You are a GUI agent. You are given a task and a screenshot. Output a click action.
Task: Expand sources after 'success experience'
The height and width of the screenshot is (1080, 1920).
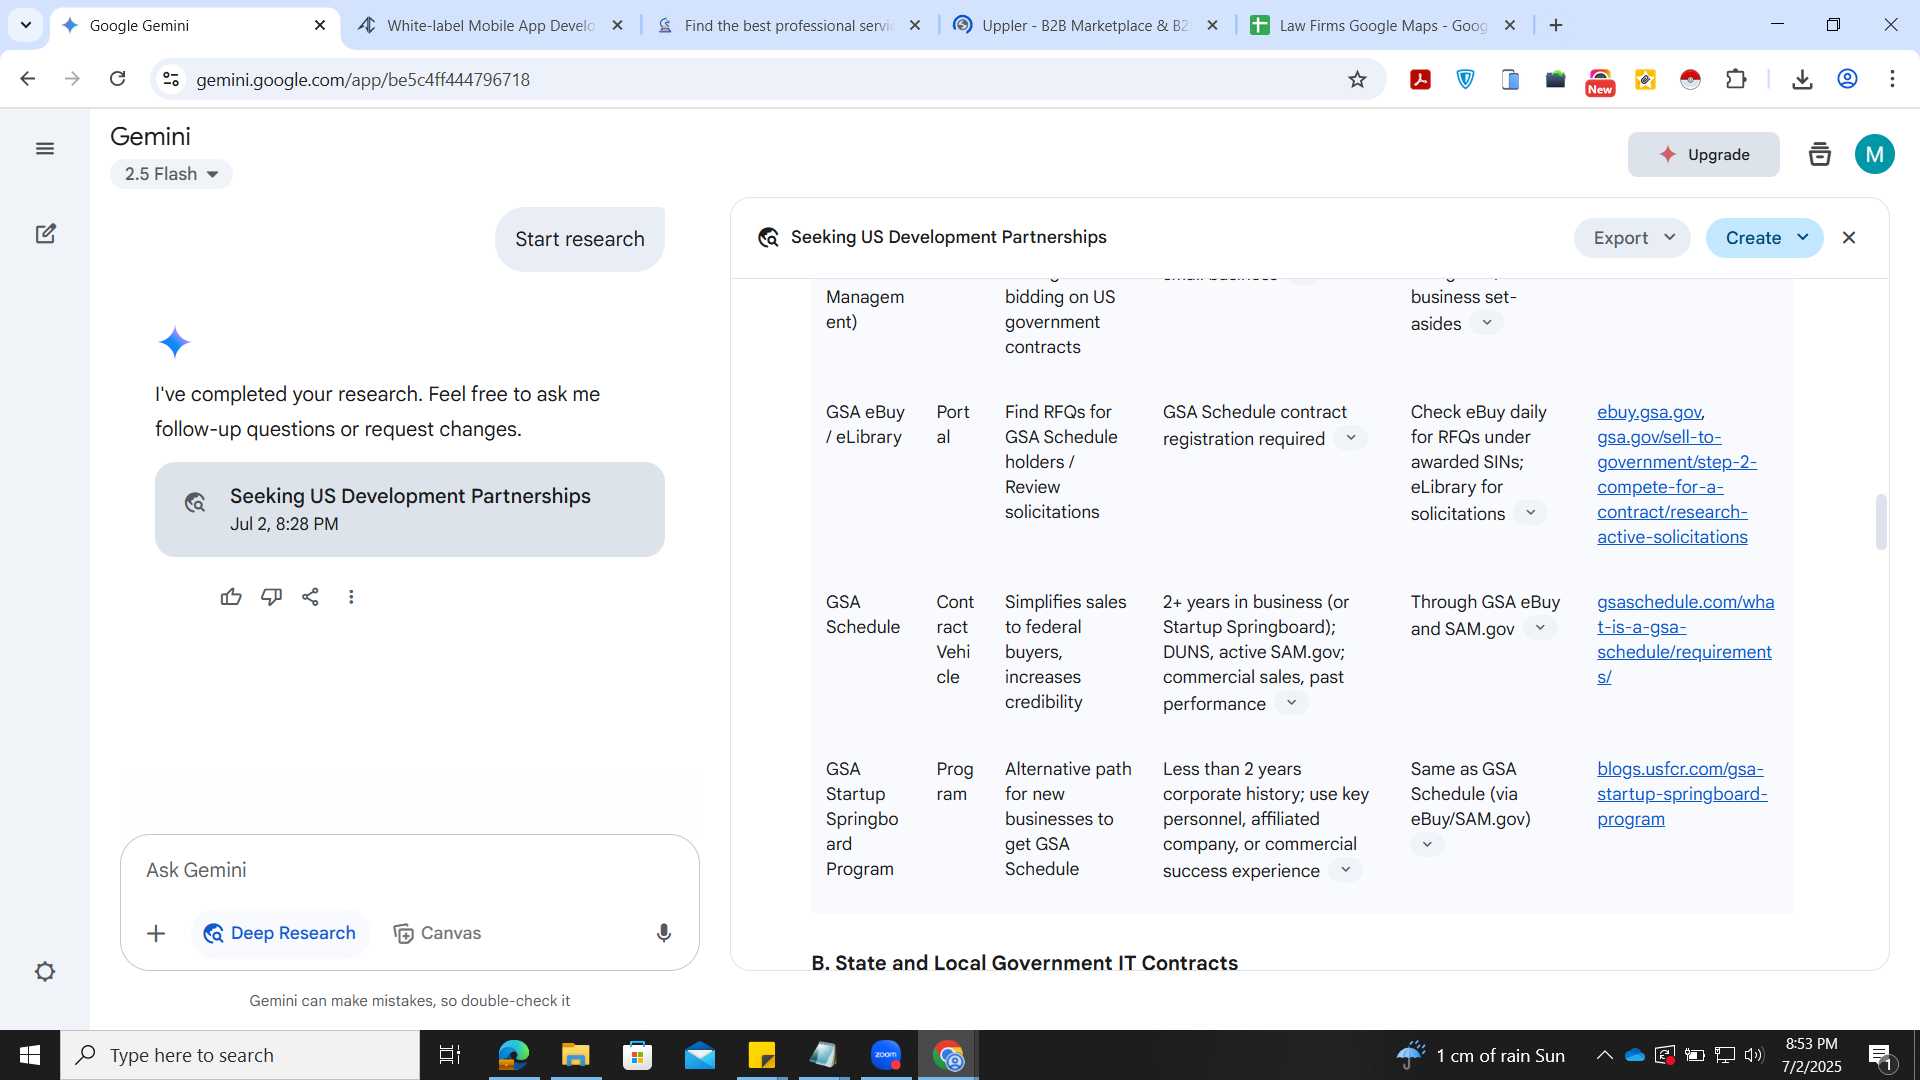(1345, 870)
